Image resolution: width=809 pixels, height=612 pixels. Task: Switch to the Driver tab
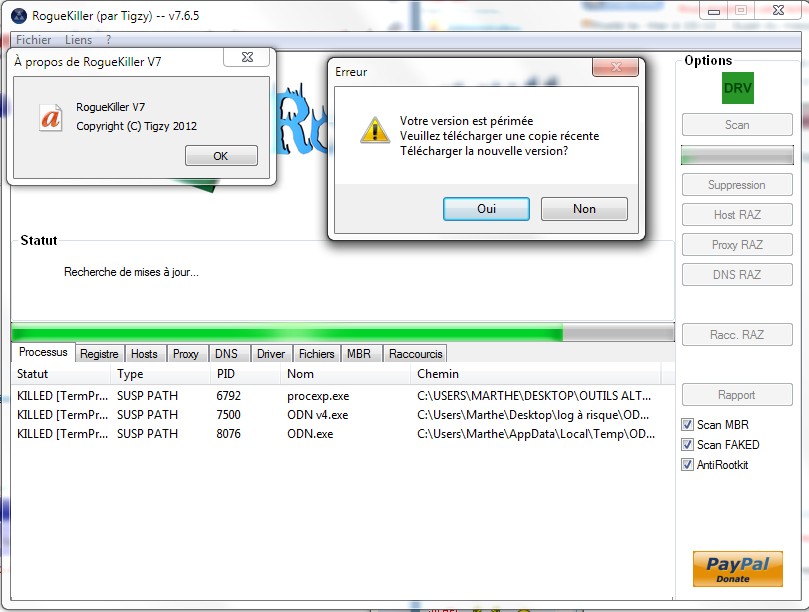271,354
